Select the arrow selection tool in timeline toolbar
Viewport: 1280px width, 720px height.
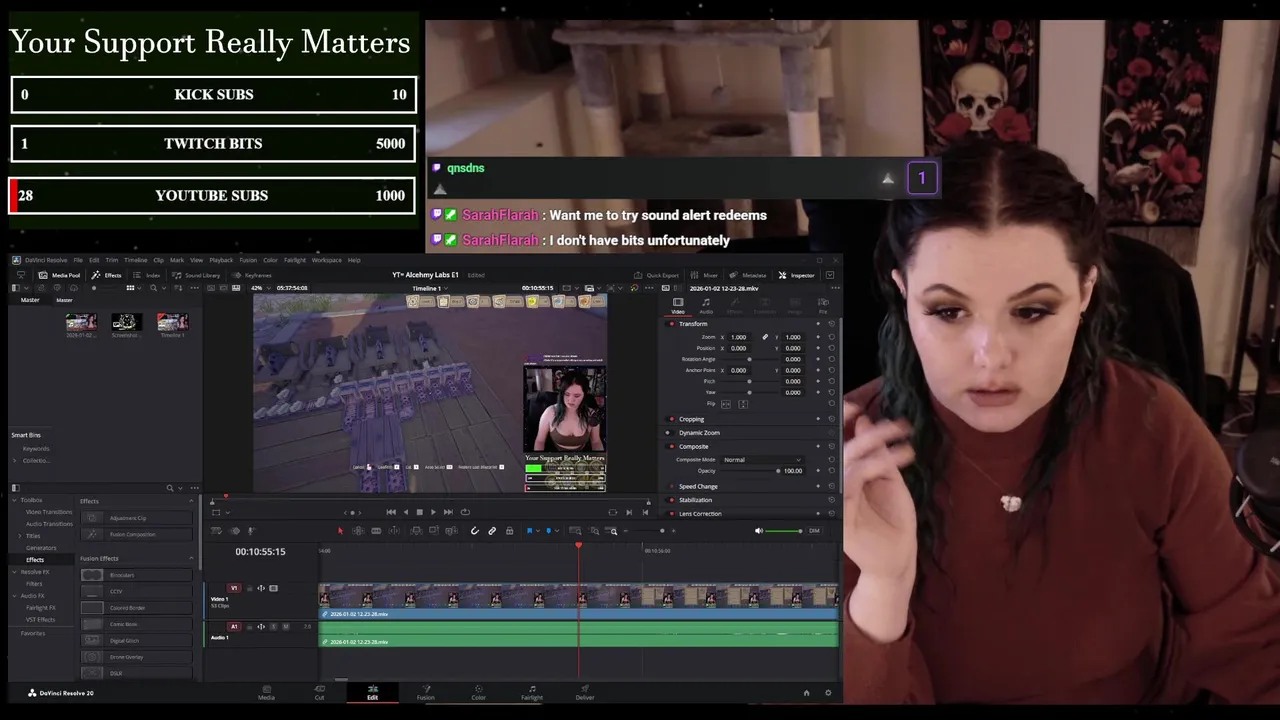(340, 531)
